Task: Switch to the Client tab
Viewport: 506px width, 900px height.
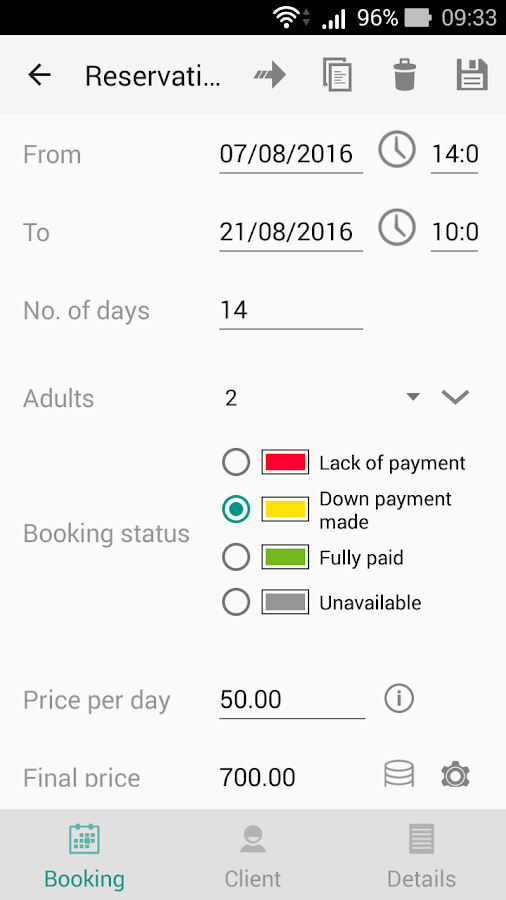Action: (252, 855)
